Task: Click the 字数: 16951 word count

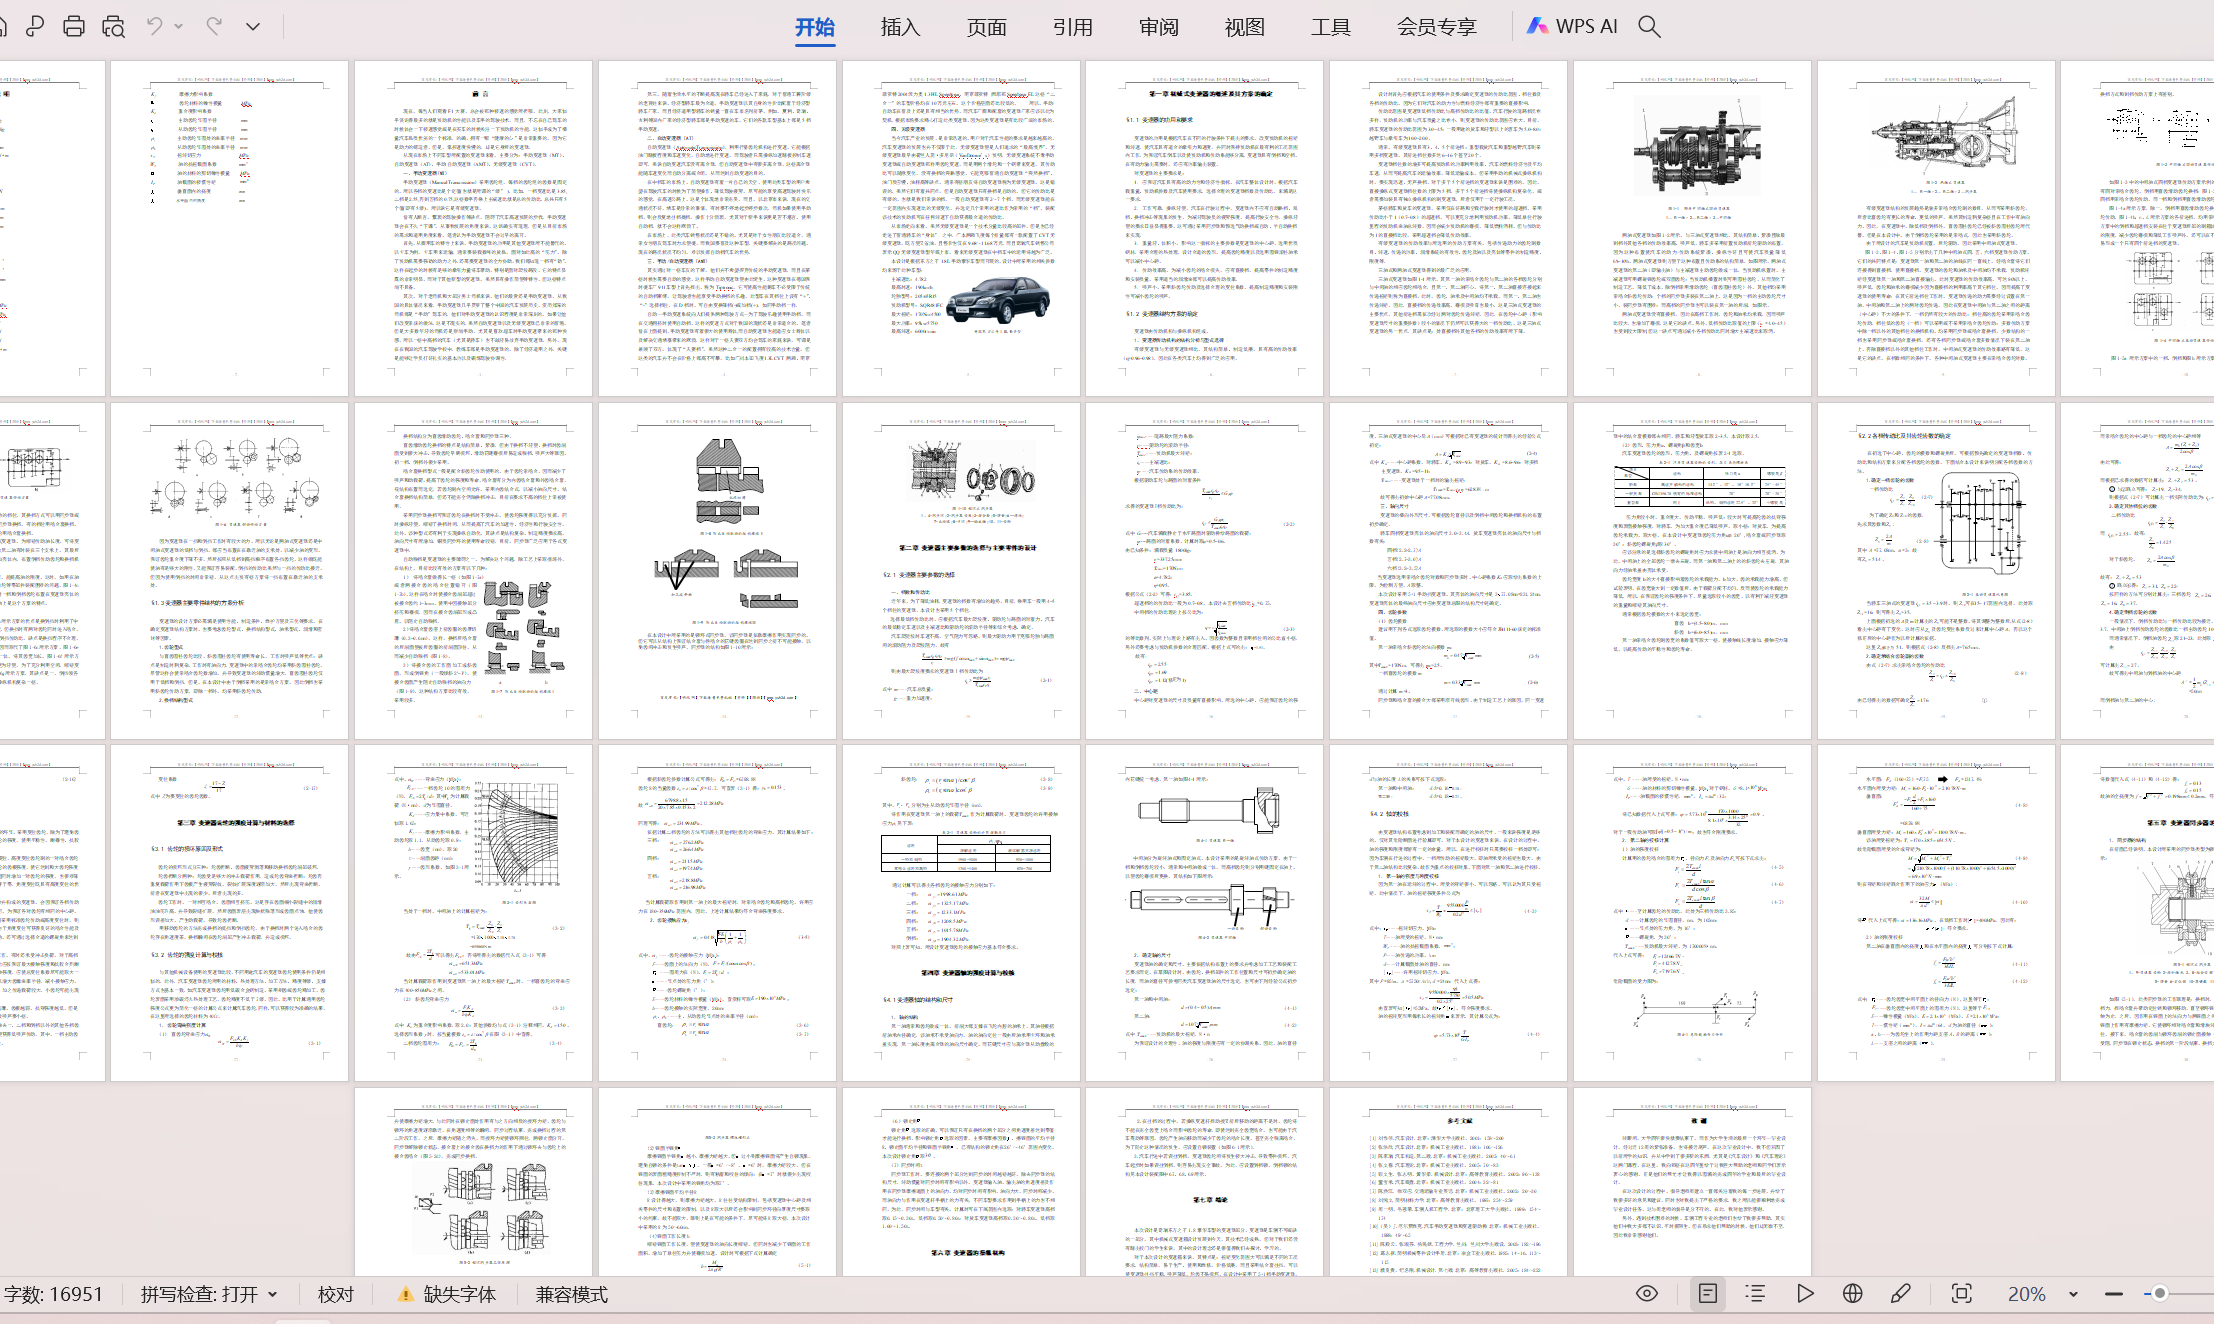Action: [x=52, y=1294]
